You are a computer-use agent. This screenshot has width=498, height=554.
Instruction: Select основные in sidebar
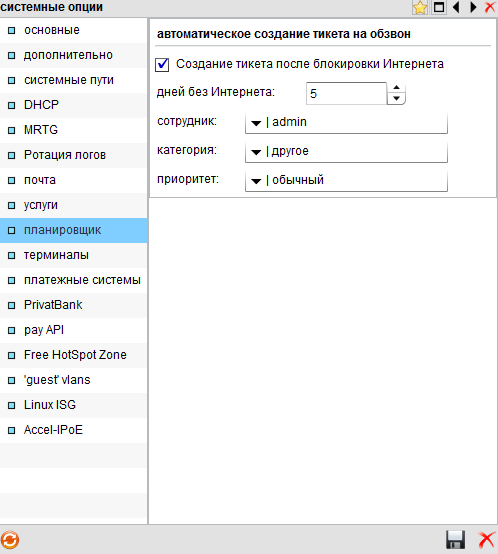(73, 30)
